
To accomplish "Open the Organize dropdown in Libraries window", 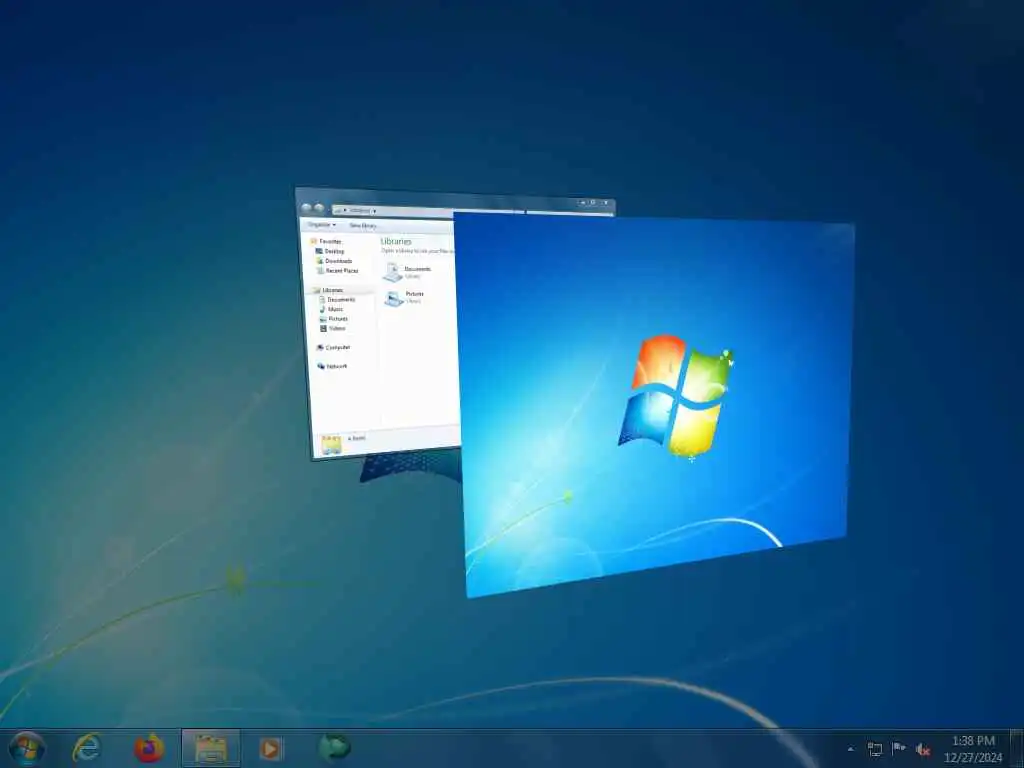I will point(321,225).
